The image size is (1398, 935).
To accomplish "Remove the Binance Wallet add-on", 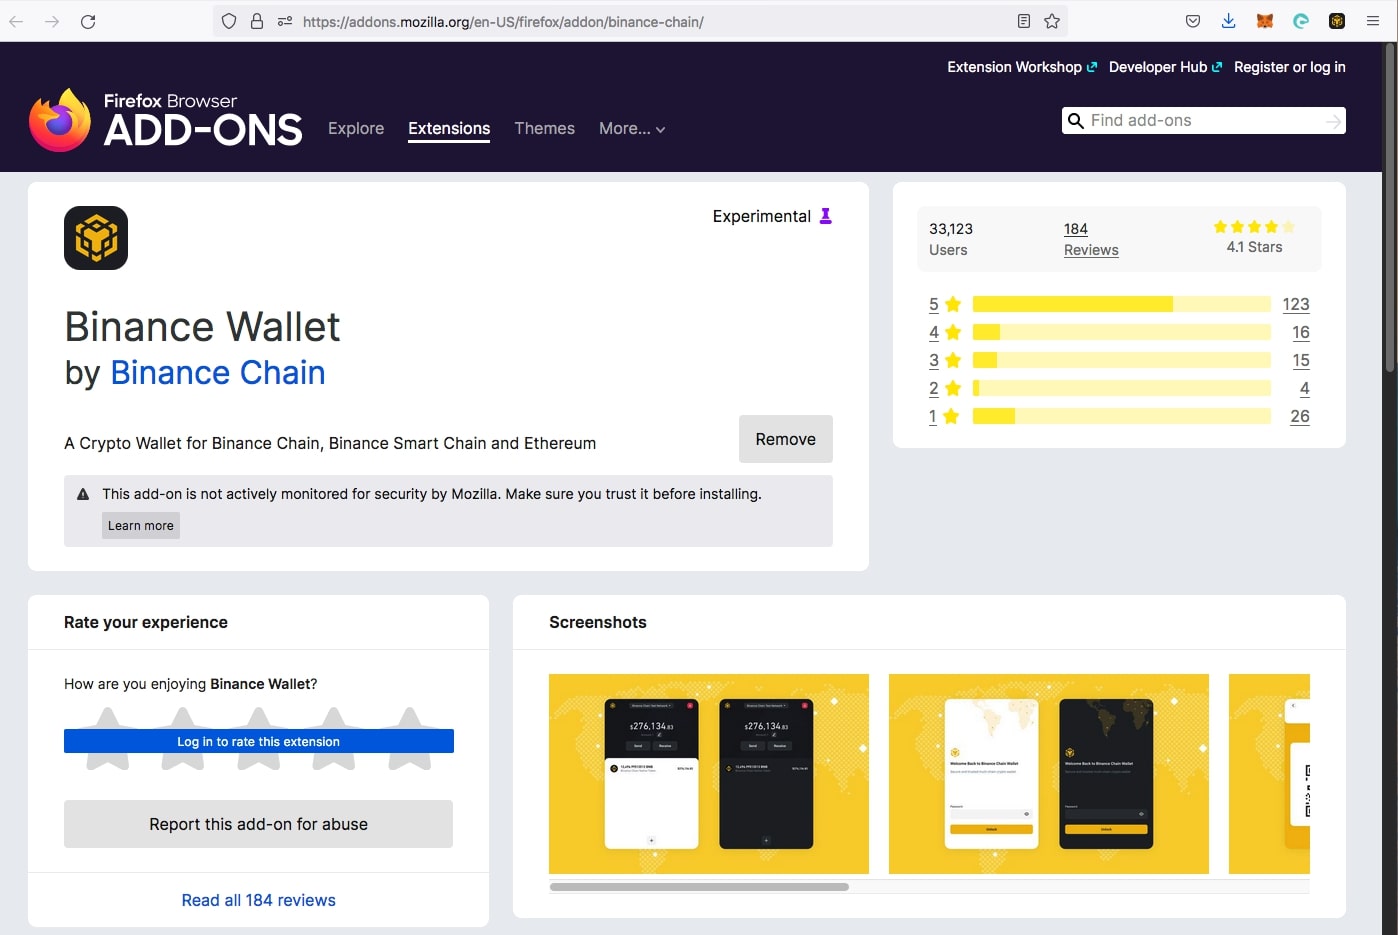I will coord(785,438).
